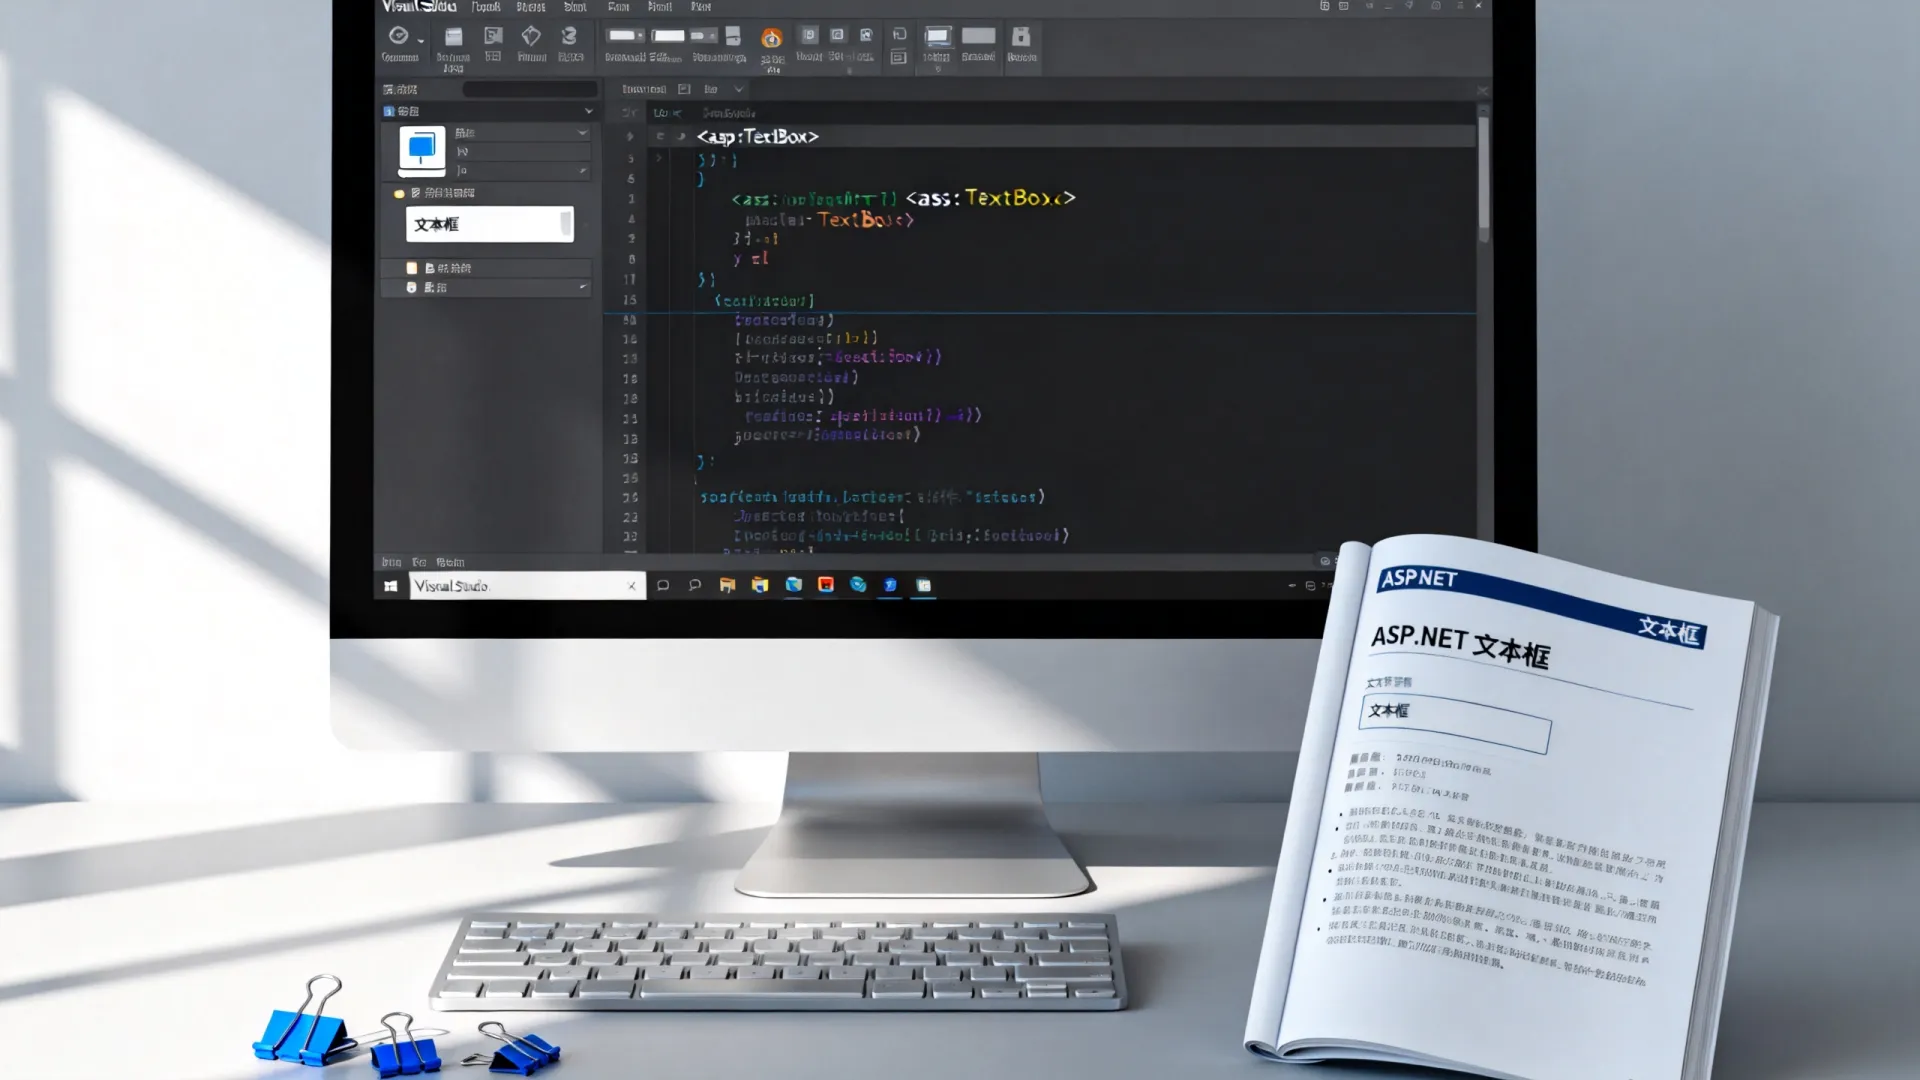The width and height of the screenshot is (1920, 1080).
Task: Collapse the left panel section with the header chevron
Action: pyautogui.click(x=589, y=112)
